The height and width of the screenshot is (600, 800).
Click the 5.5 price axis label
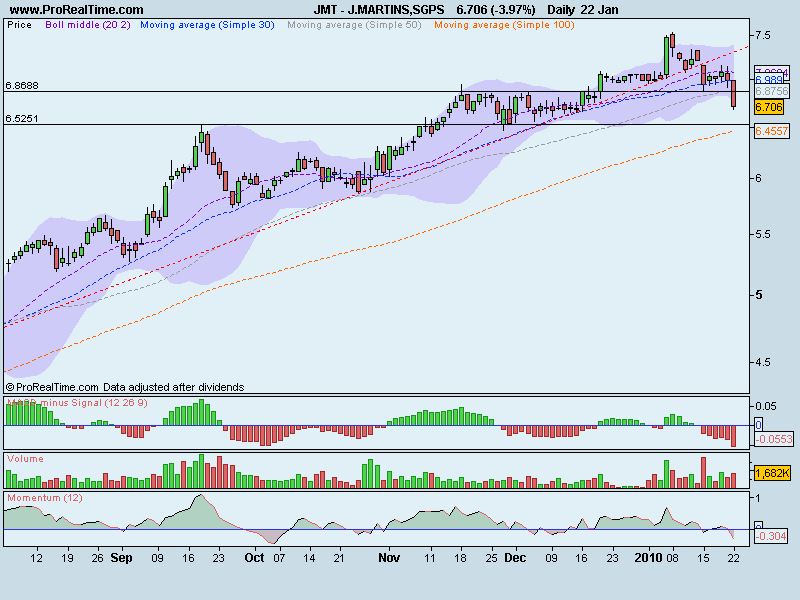click(763, 234)
